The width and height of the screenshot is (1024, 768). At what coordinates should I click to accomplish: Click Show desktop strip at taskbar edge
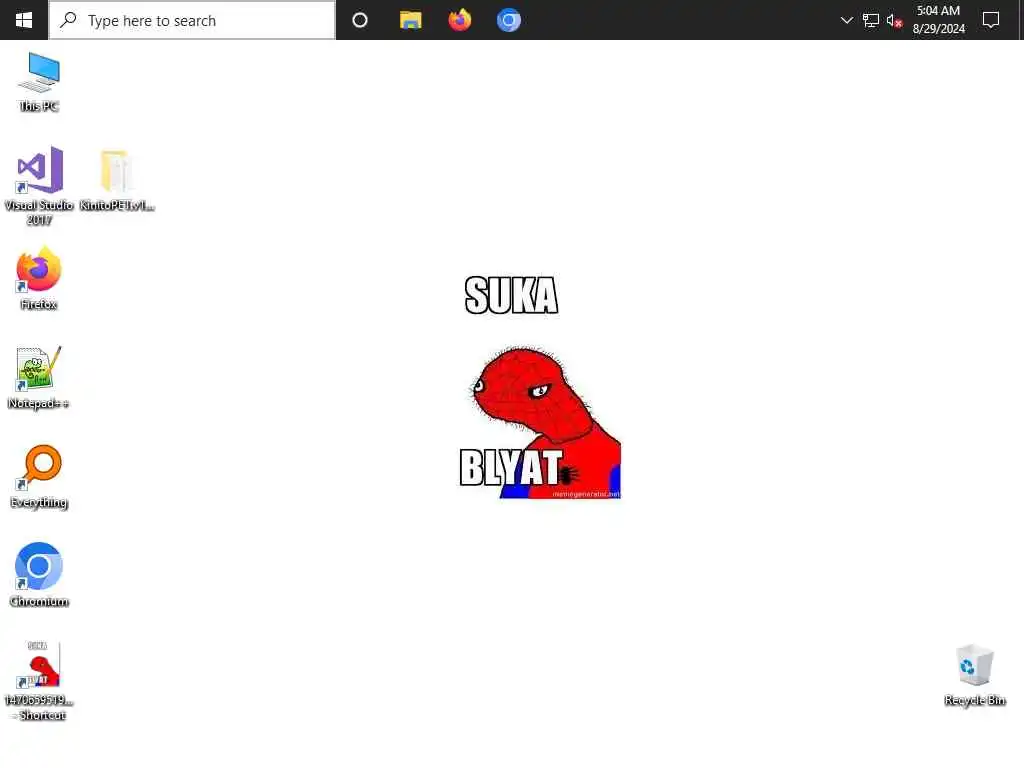pyautogui.click(x=1021, y=20)
